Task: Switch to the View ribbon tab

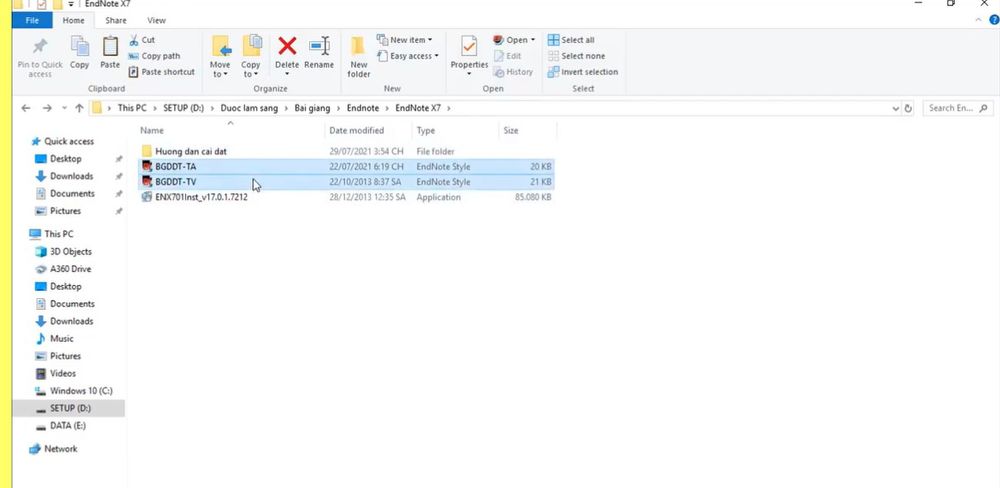Action: (156, 20)
